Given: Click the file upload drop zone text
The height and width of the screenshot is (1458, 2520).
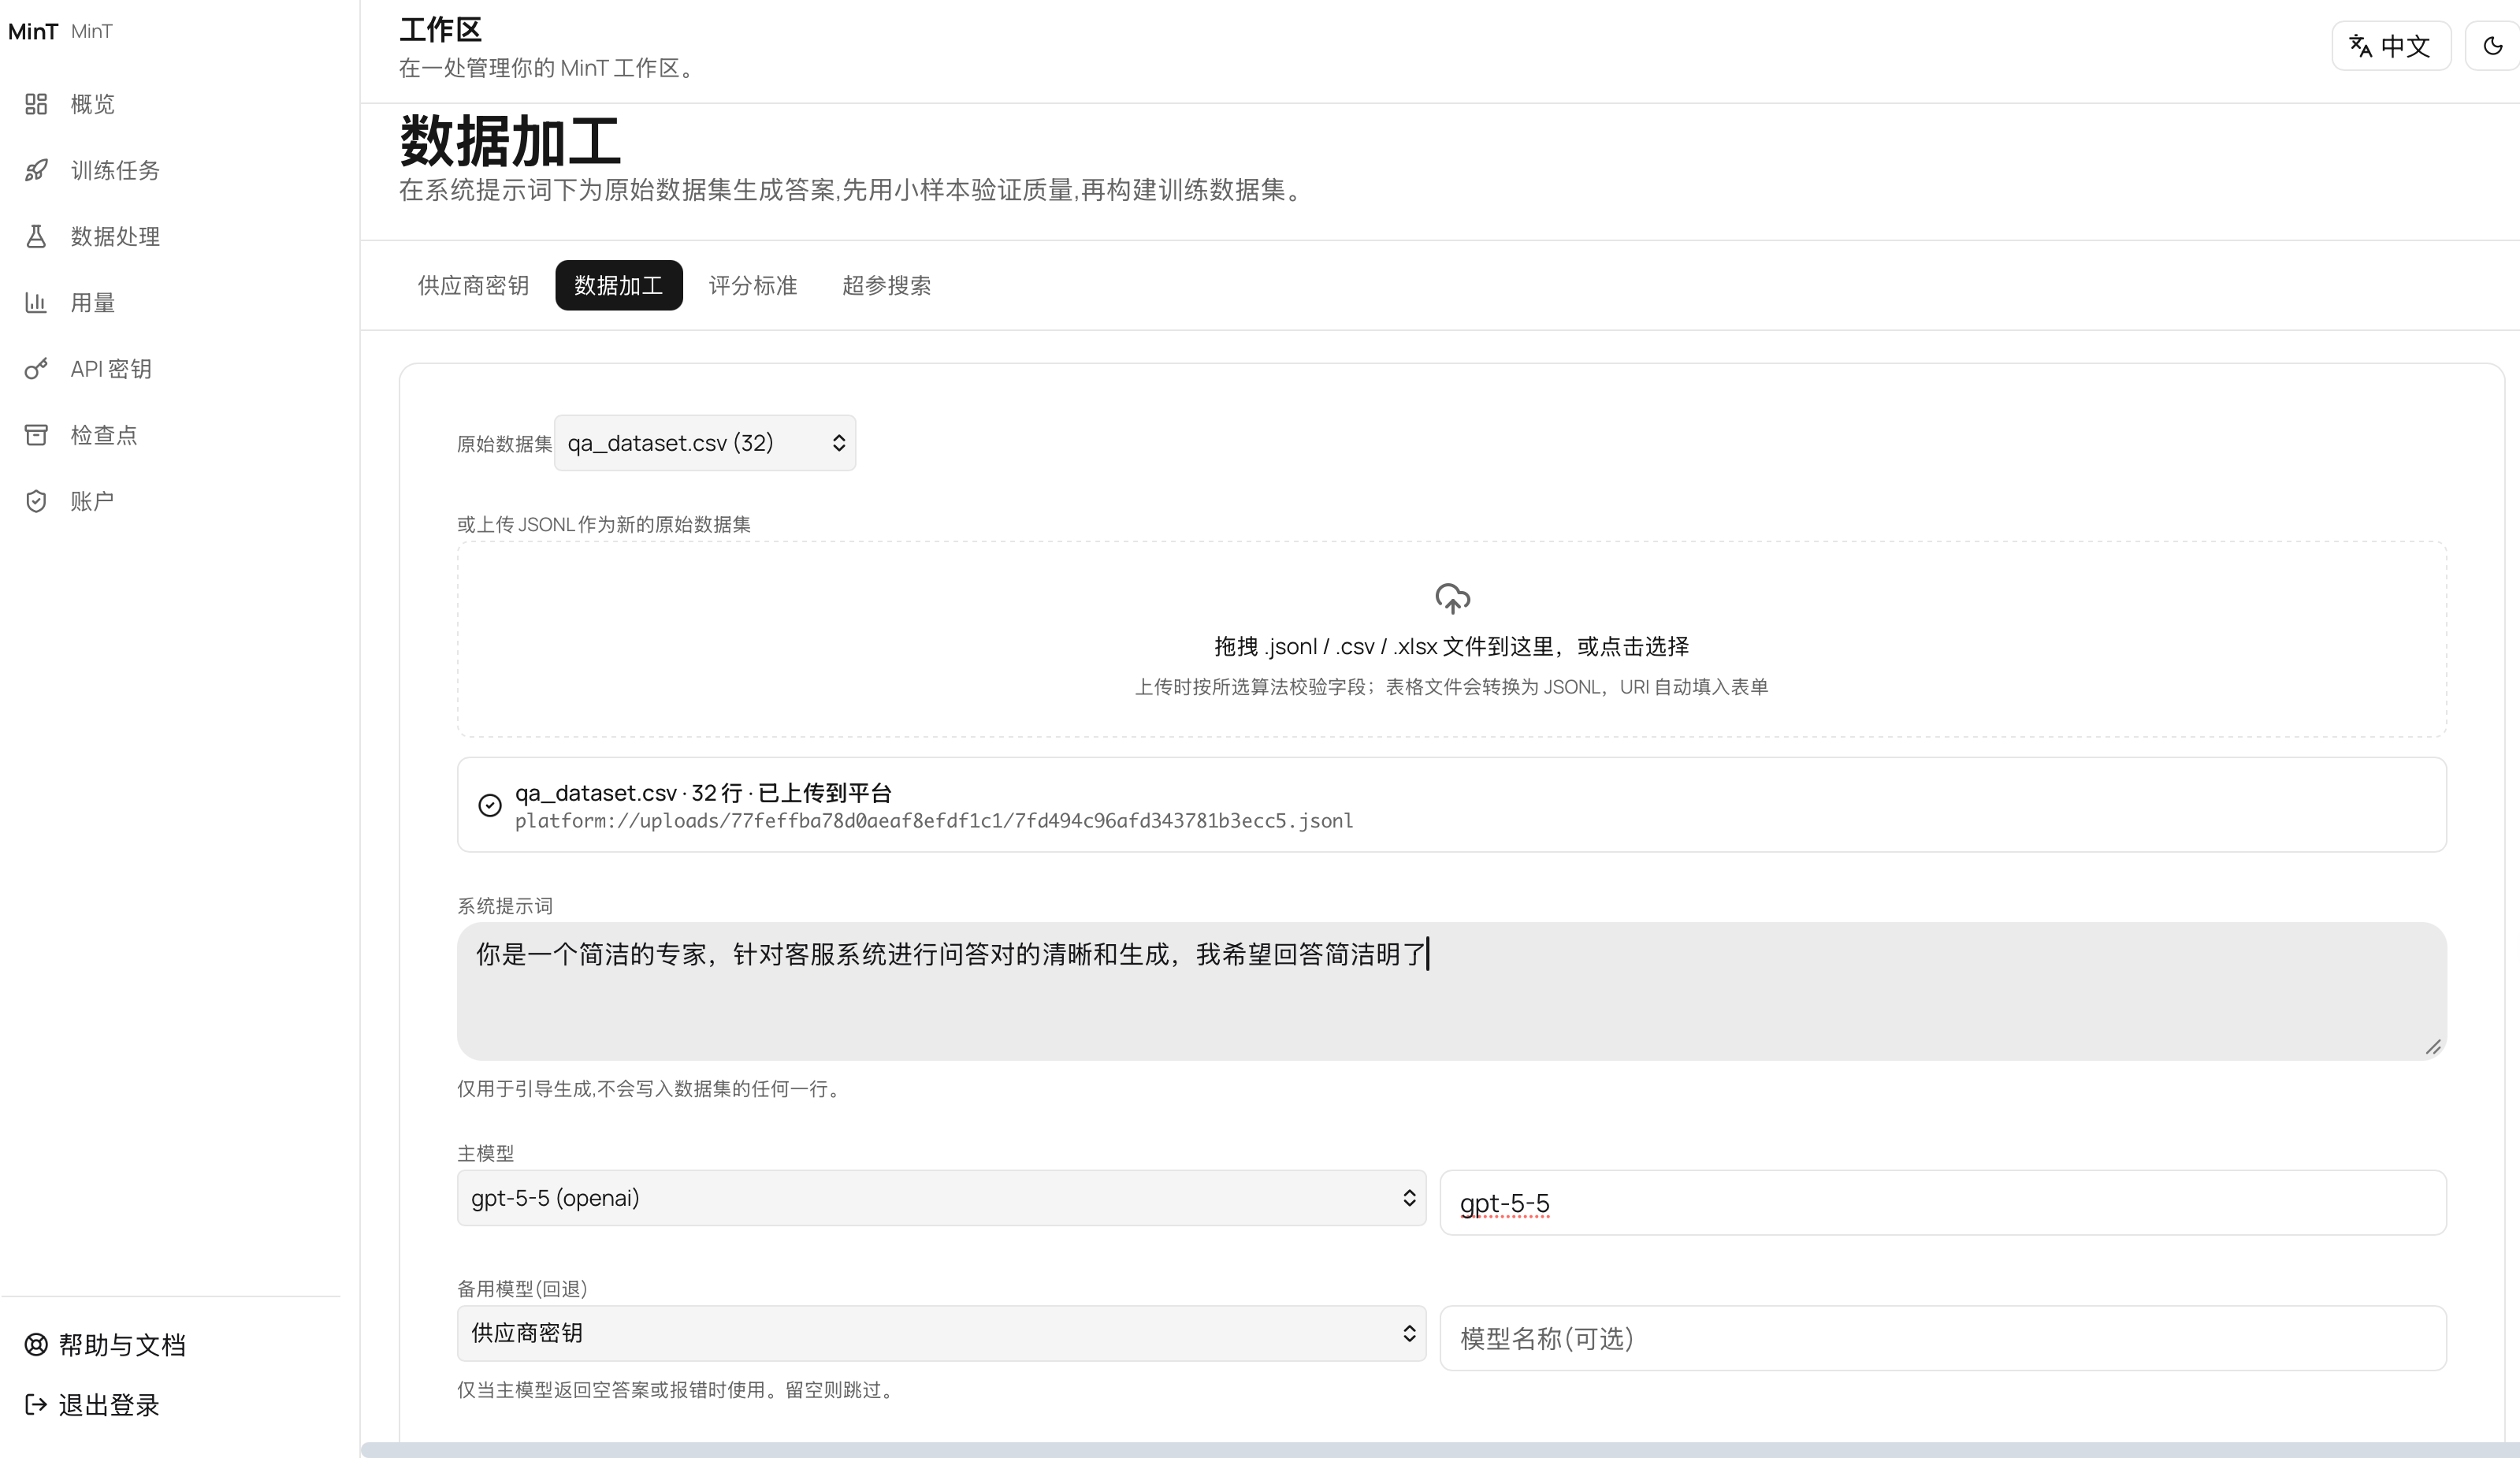Looking at the screenshot, I should click(x=1452, y=647).
